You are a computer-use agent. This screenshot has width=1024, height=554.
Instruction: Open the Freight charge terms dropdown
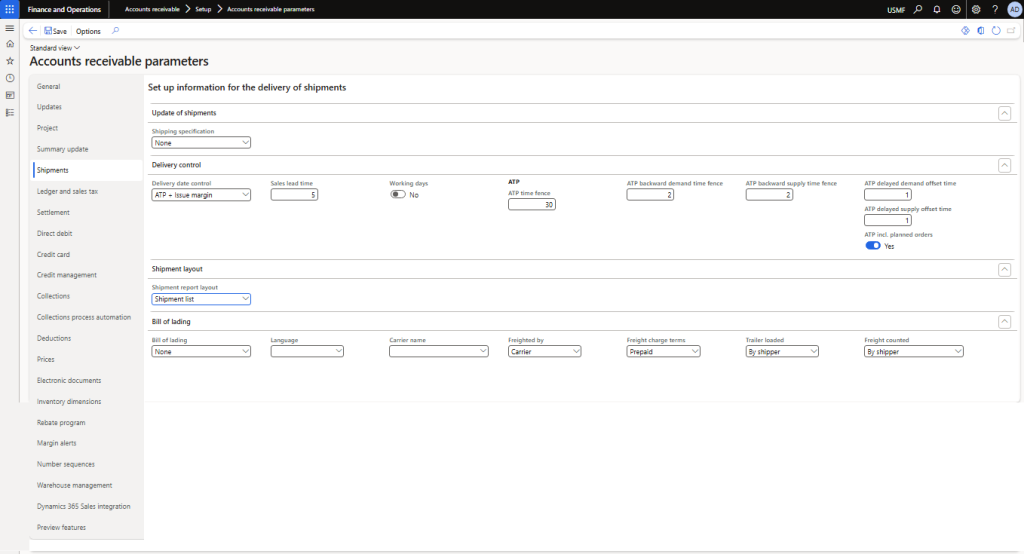pos(663,351)
